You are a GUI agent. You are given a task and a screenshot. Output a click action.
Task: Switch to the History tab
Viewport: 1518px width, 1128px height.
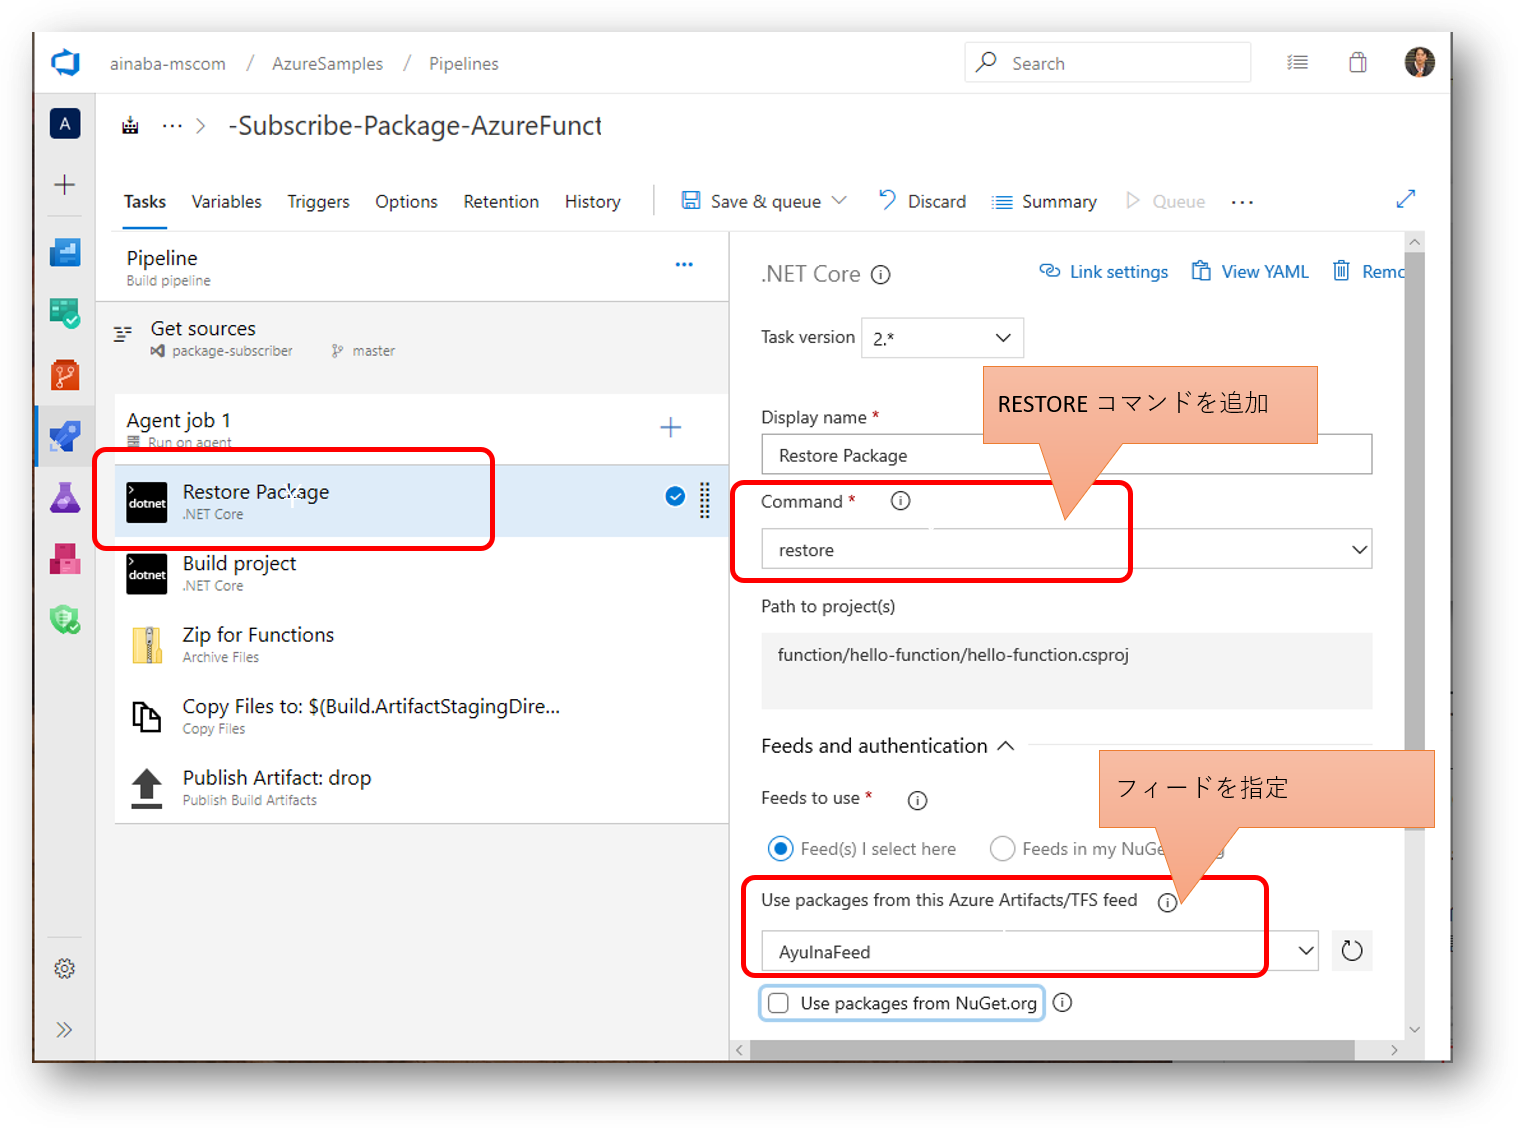point(593,202)
